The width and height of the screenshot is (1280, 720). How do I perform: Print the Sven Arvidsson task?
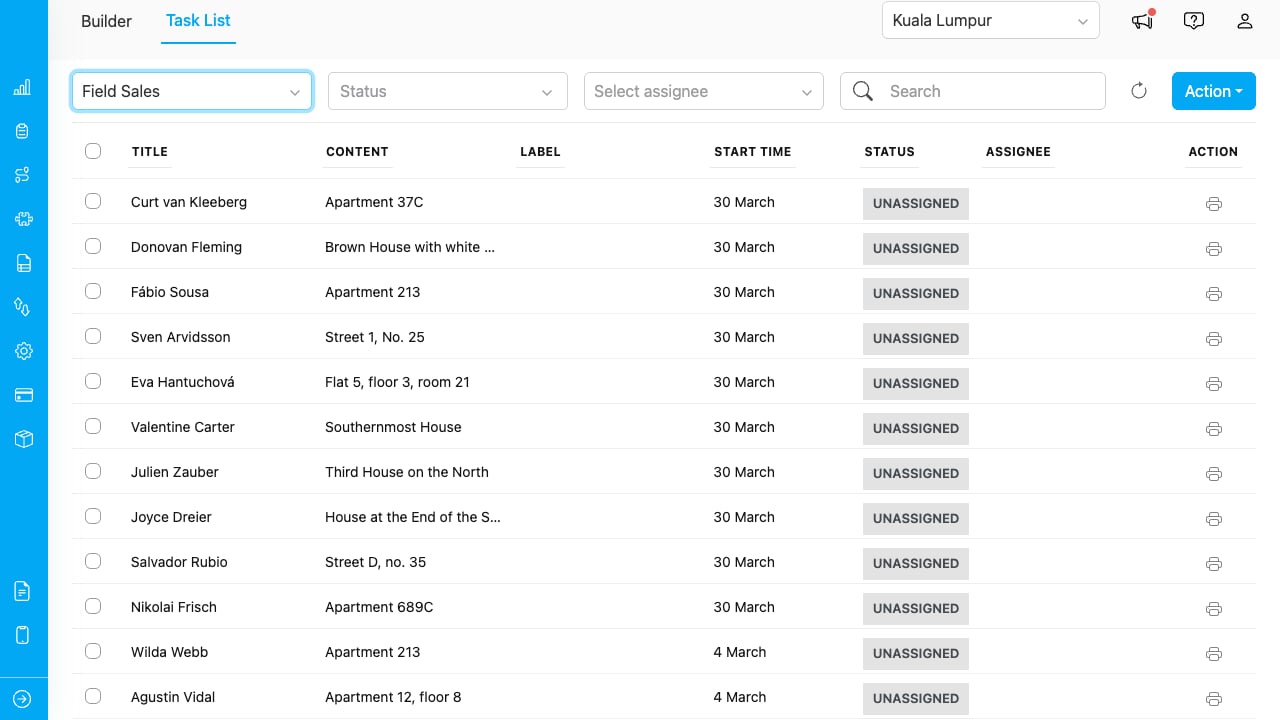(x=1214, y=339)
